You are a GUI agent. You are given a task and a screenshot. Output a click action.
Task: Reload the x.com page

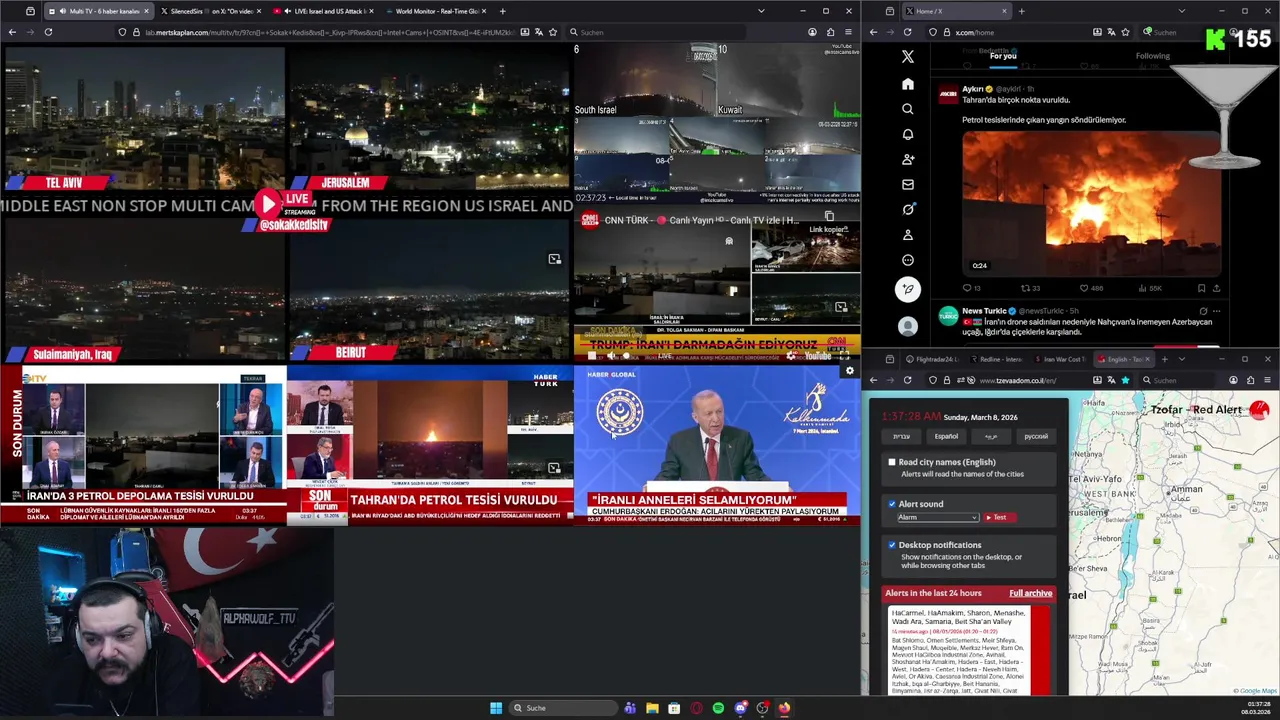(907, 32)
